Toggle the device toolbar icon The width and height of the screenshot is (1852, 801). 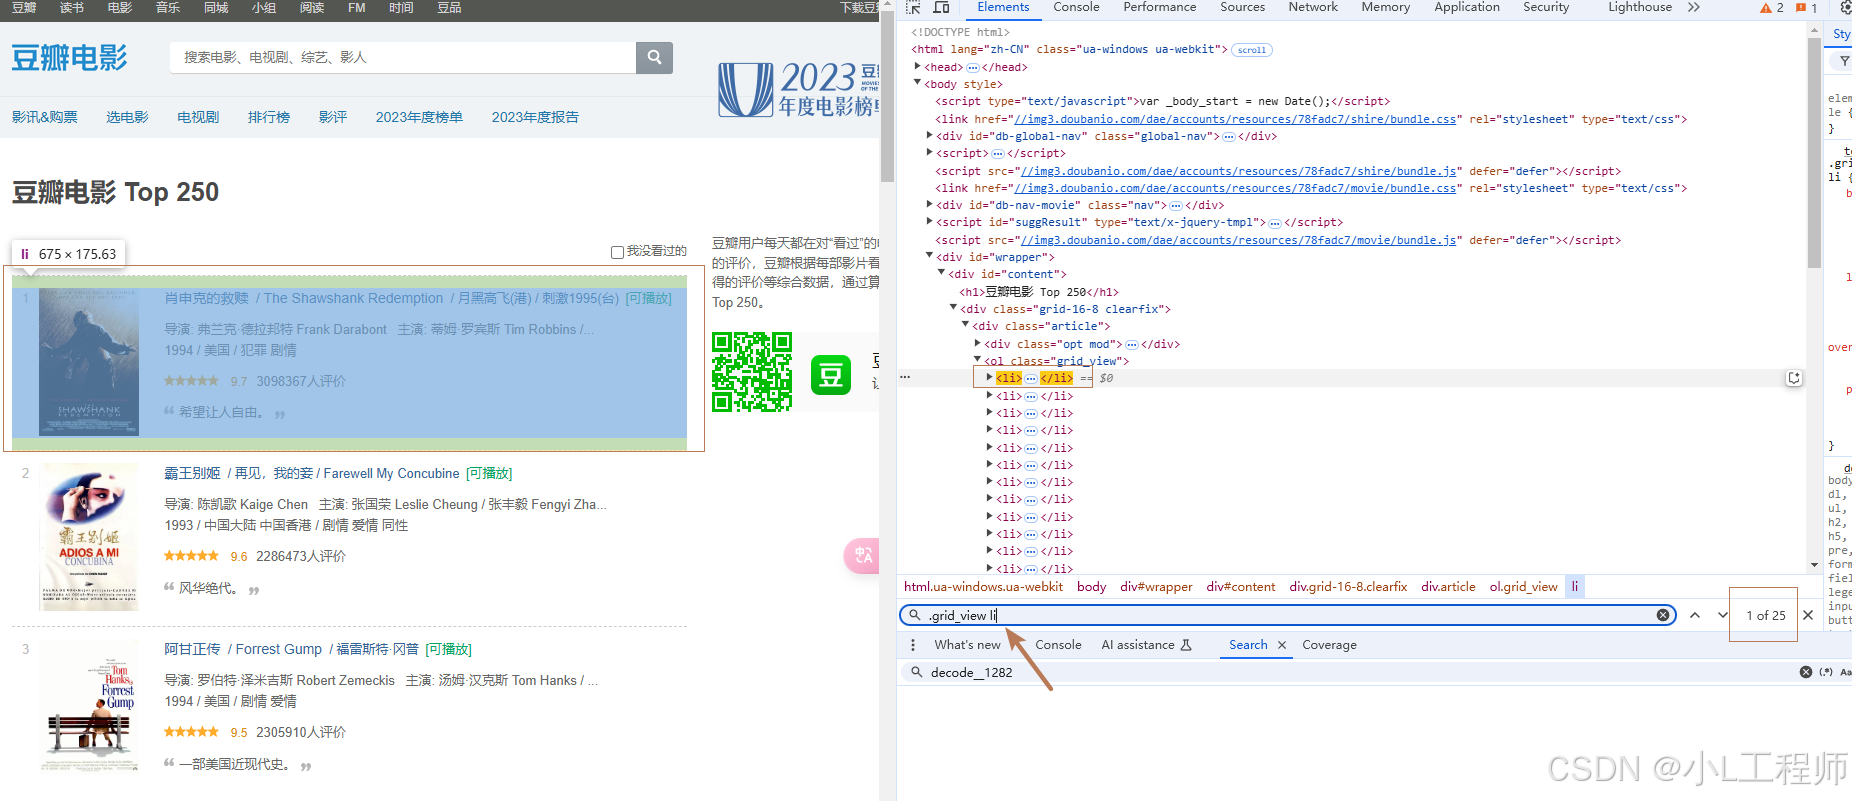(941, 7)
